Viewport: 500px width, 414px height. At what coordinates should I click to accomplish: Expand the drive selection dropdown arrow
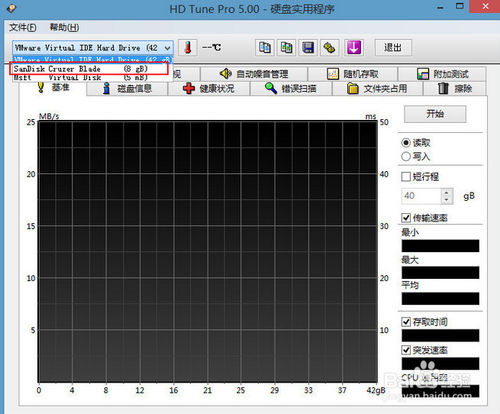[167, 48]
